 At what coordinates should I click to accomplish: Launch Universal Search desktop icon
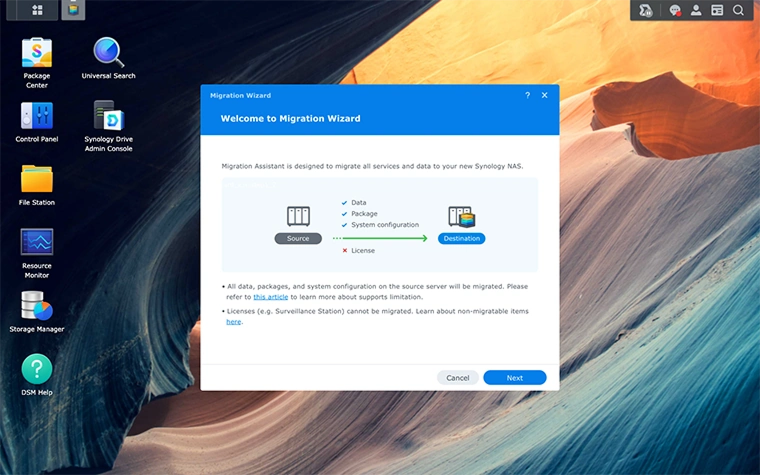[x=108, y=53]
